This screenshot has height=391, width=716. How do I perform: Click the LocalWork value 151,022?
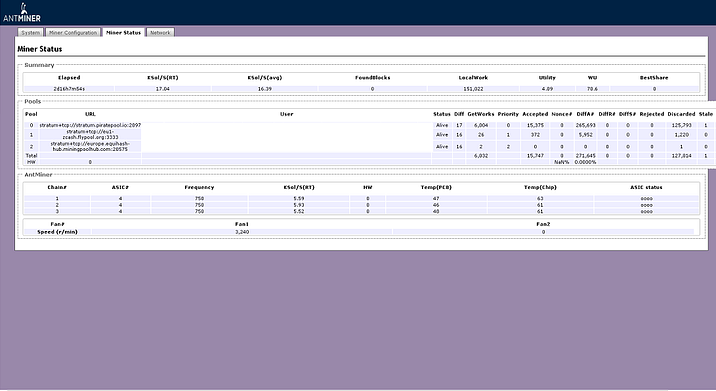point(473,89)
